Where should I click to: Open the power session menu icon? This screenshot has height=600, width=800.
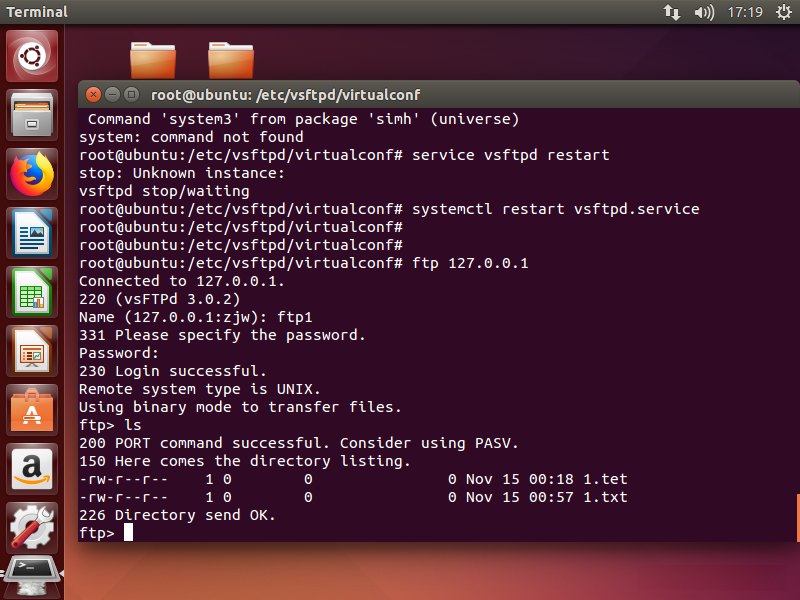[784, 12]
